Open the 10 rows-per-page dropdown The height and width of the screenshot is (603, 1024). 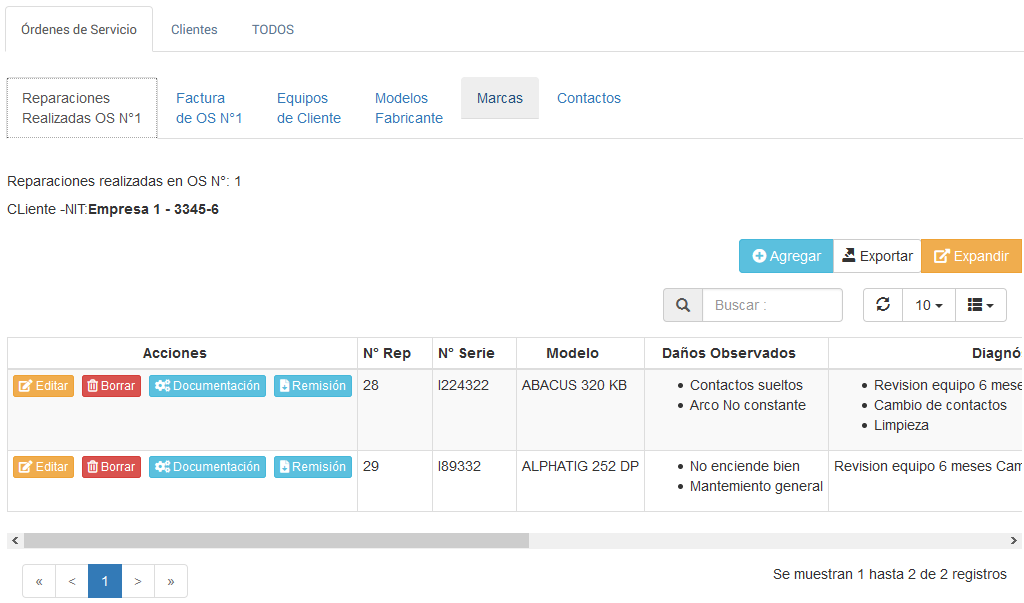coord(929,305)
